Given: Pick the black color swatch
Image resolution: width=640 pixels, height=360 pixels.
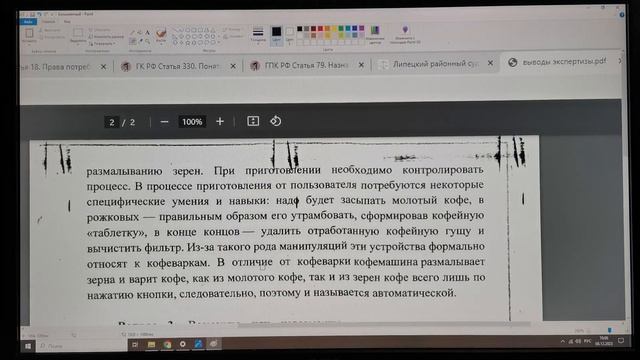Looking at the screenshot, I should pyautogui.click(x=300, y=29).
